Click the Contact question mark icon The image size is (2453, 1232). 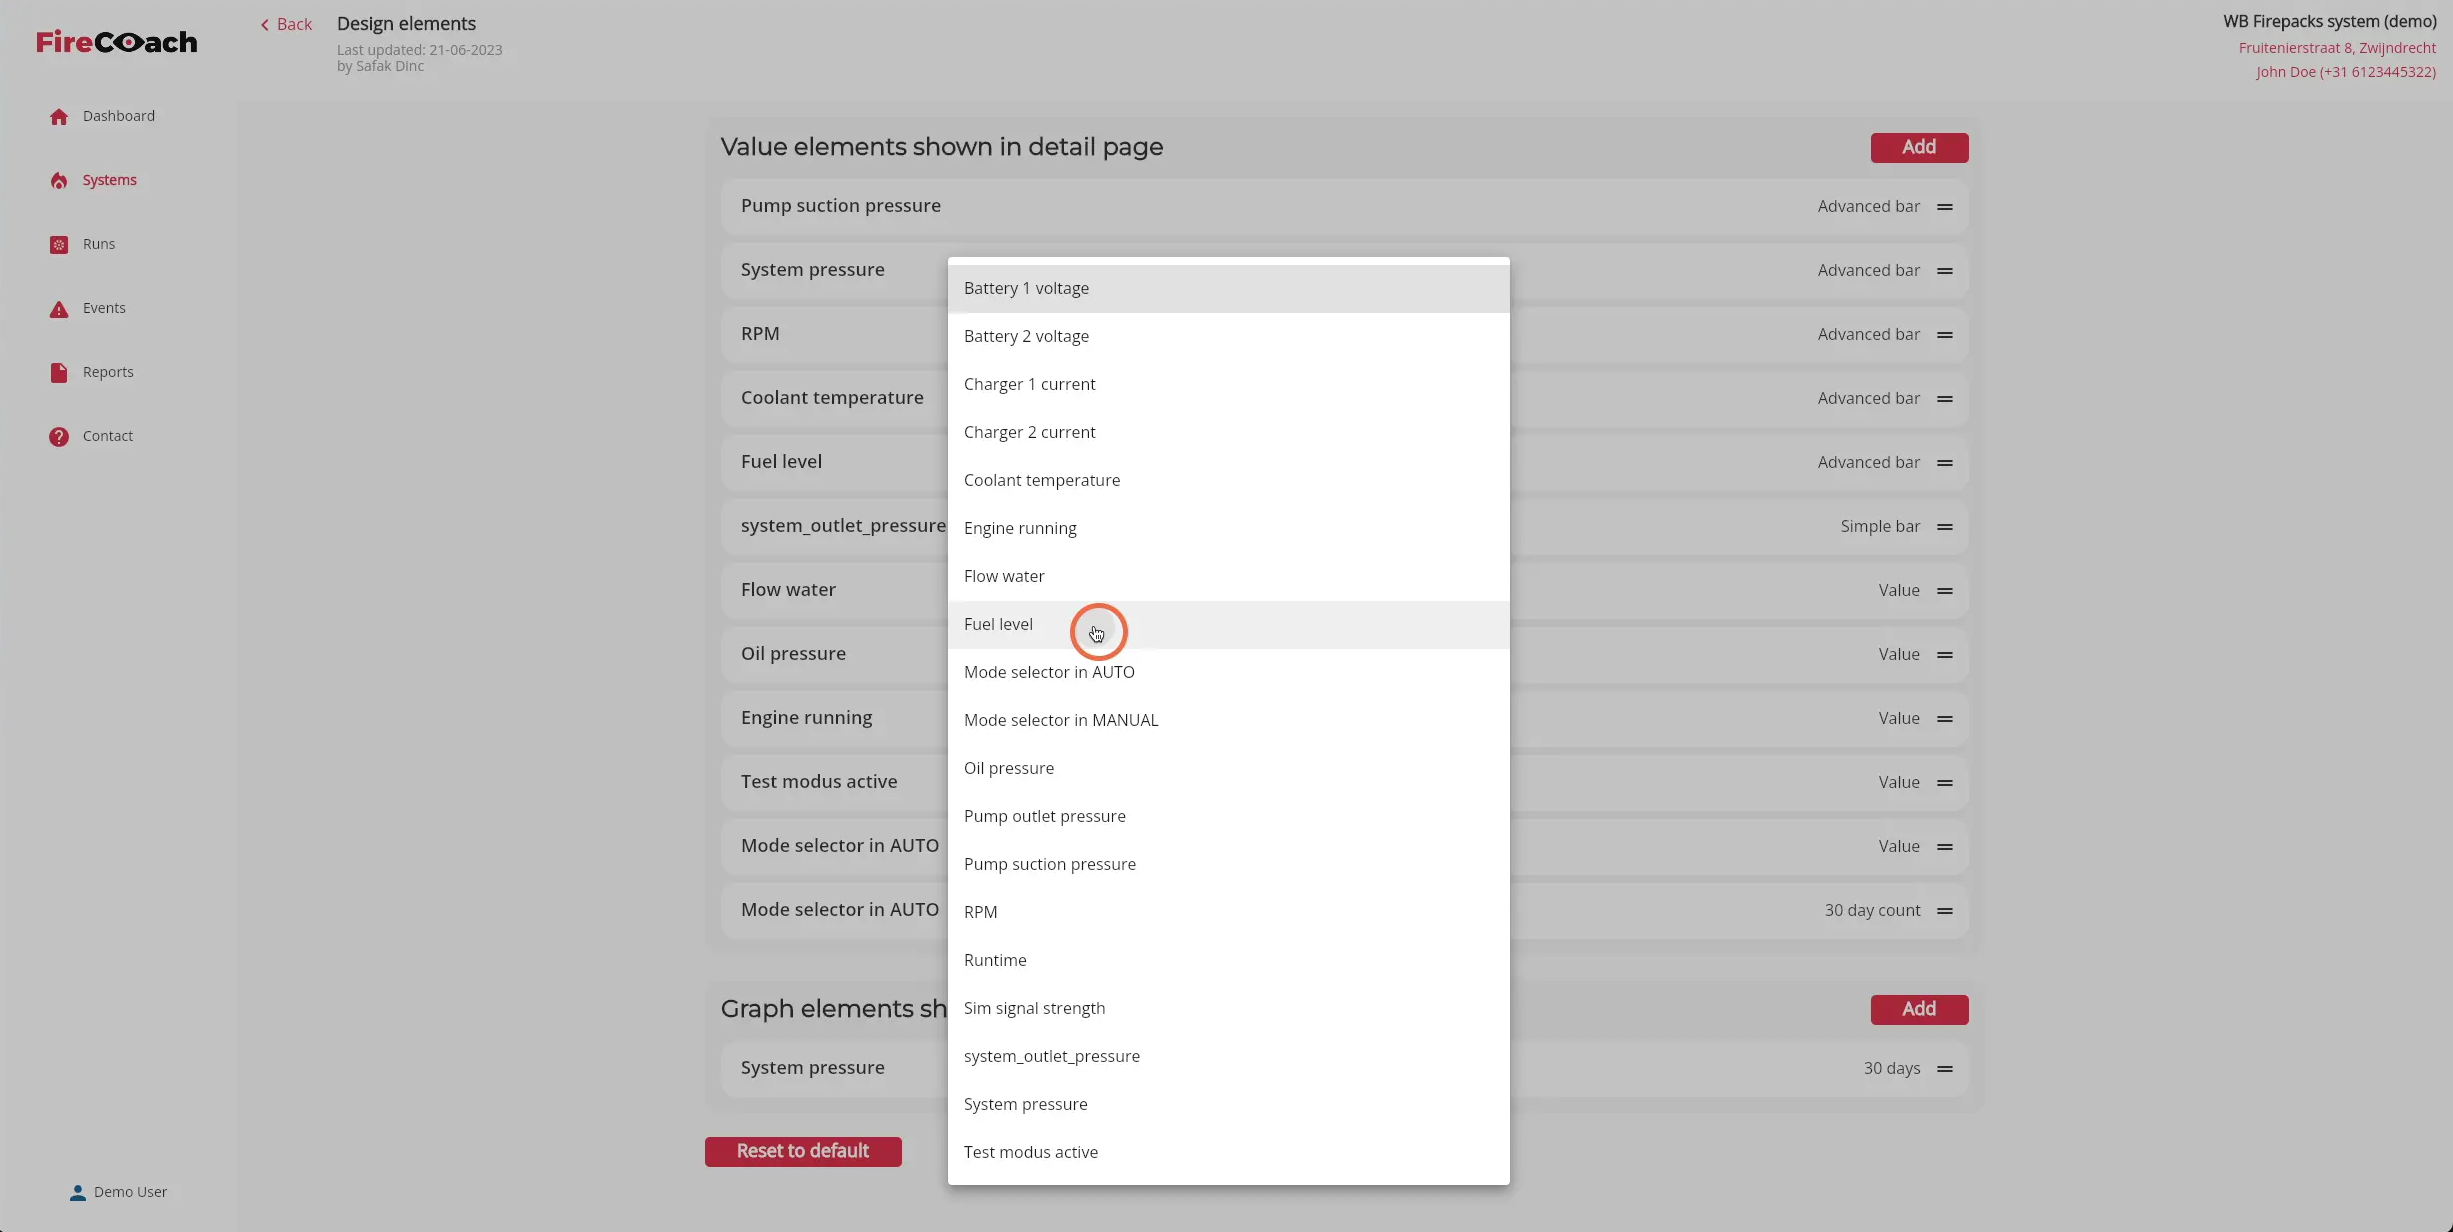pos(59,437)
